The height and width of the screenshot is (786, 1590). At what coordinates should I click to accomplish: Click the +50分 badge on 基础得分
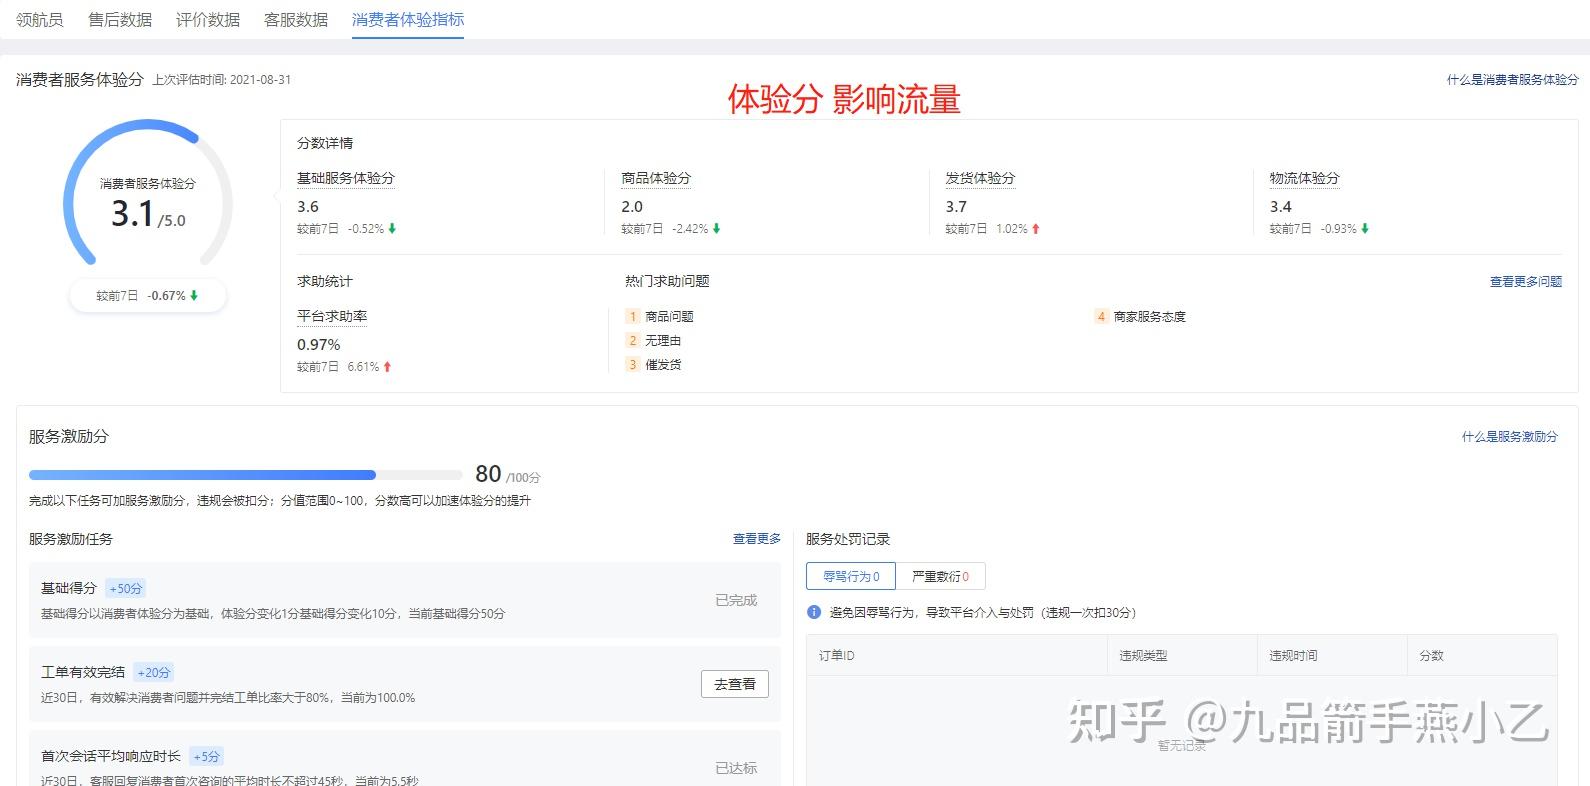(126, 589)
